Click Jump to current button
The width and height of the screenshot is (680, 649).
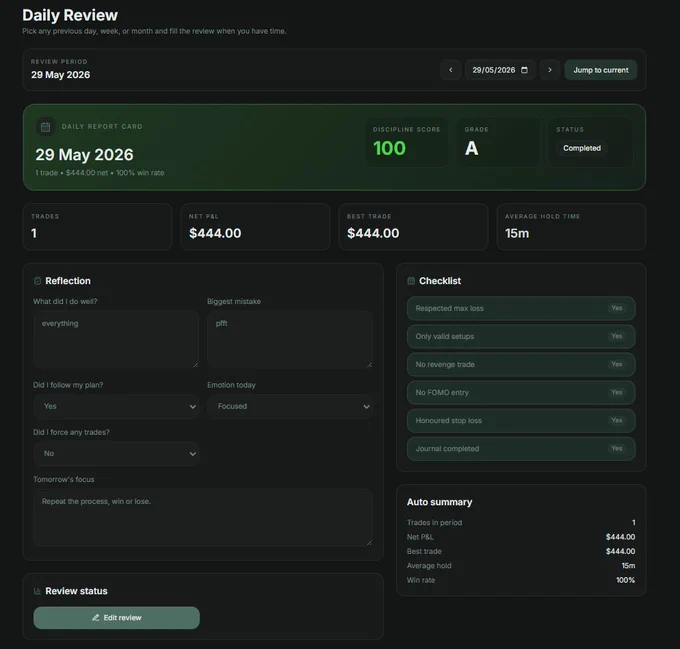point(601,70)
